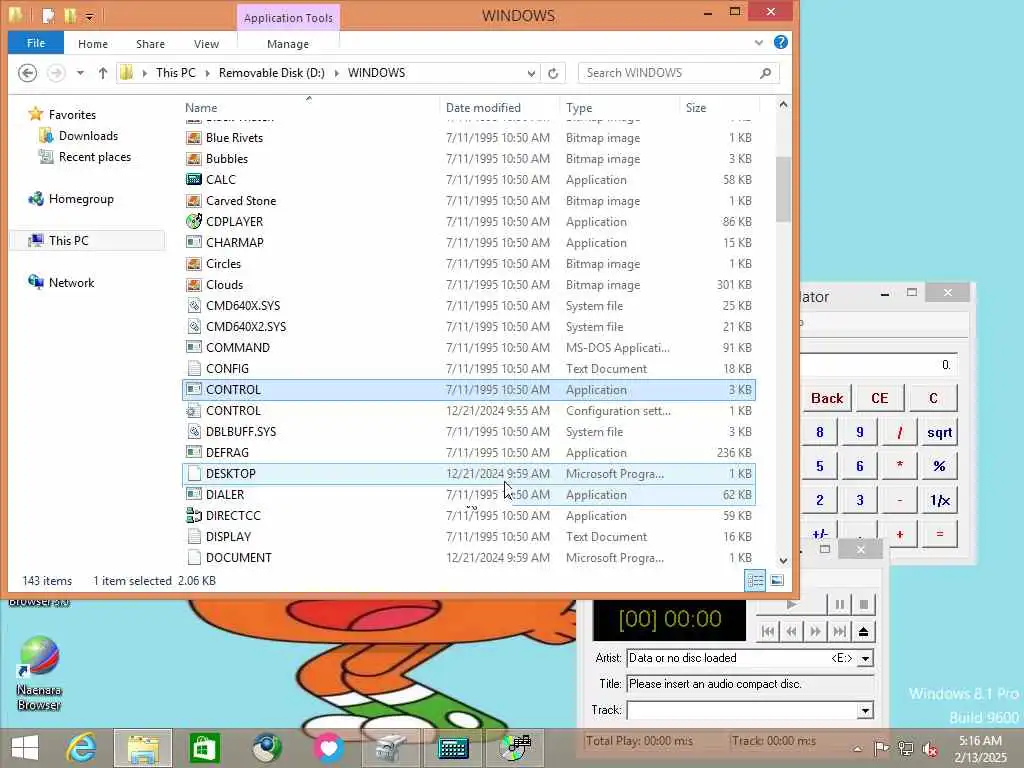Viewport: 1024px width, 768px height.
Task: Click the file list vertical scrollbar thumb
Action: click(x=783, y=189)
